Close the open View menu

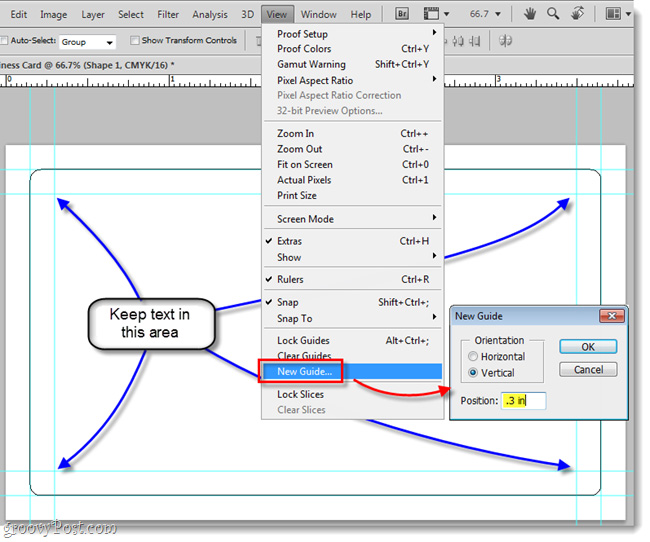(x=277, y=15)
